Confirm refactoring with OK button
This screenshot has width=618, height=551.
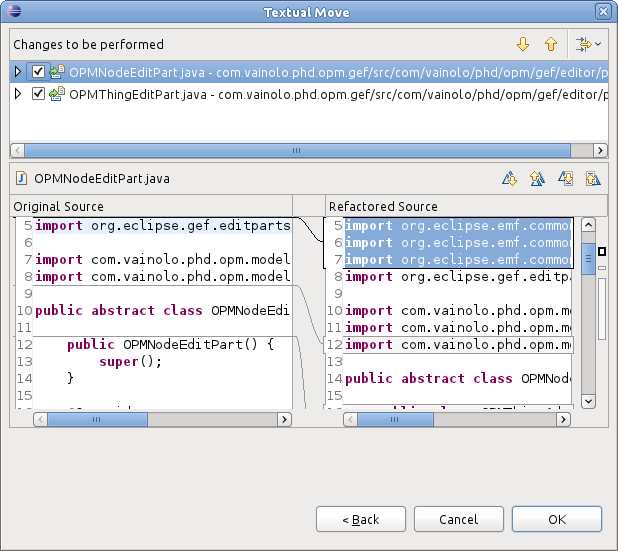(557, 519)
